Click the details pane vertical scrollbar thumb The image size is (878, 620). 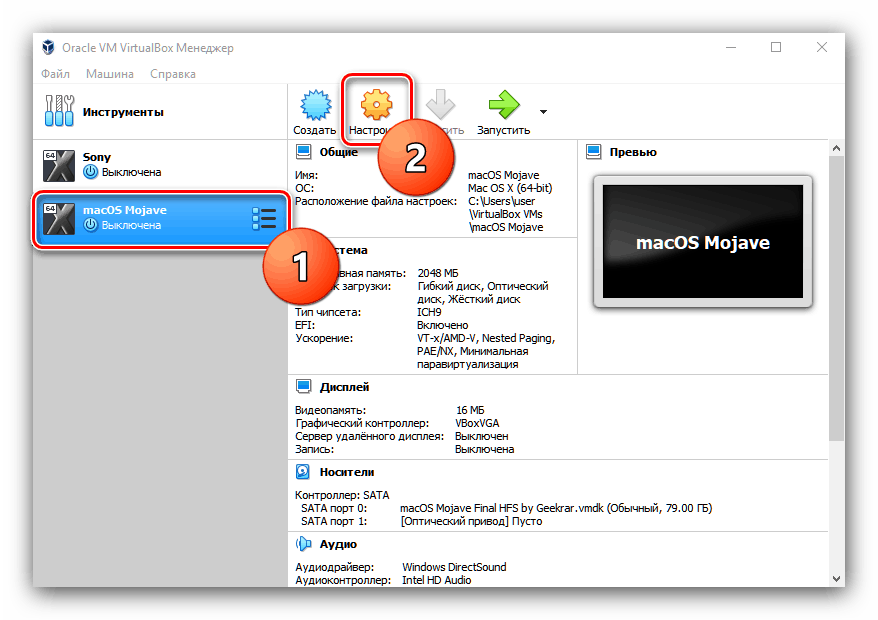(x=836, y=298)
